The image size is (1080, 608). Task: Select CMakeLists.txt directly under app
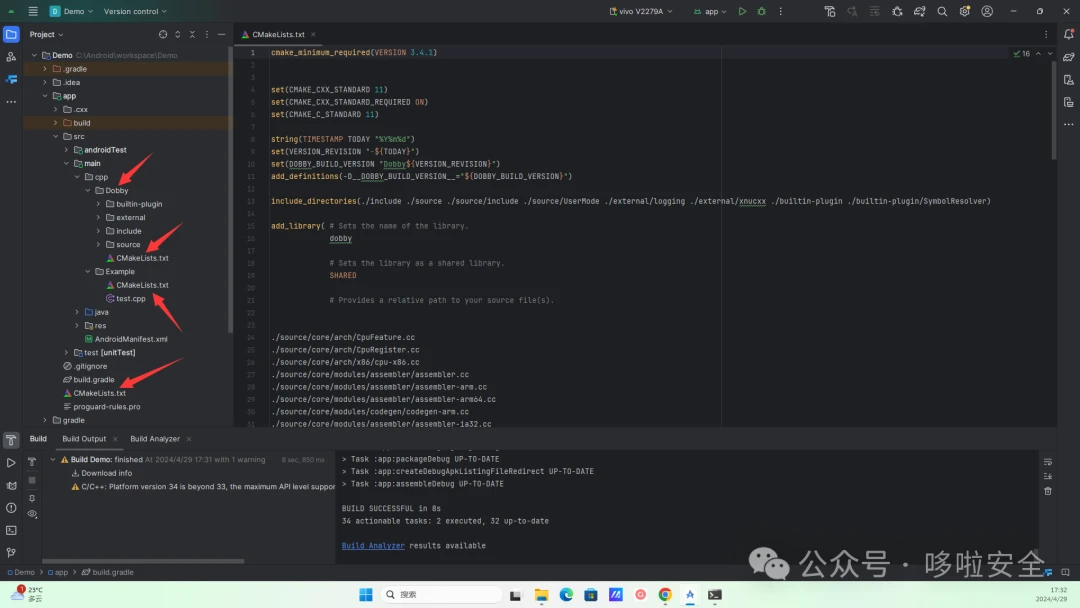pyautogui.click(x=99, y=393)
